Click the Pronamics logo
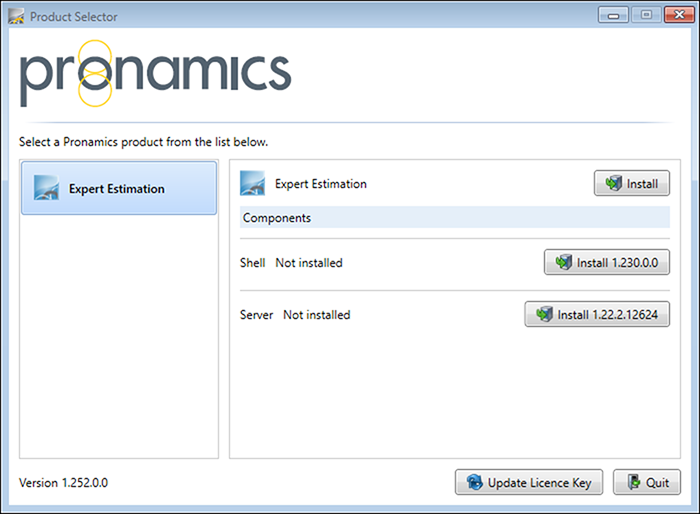The image size is (700, 514). (155, 73)
